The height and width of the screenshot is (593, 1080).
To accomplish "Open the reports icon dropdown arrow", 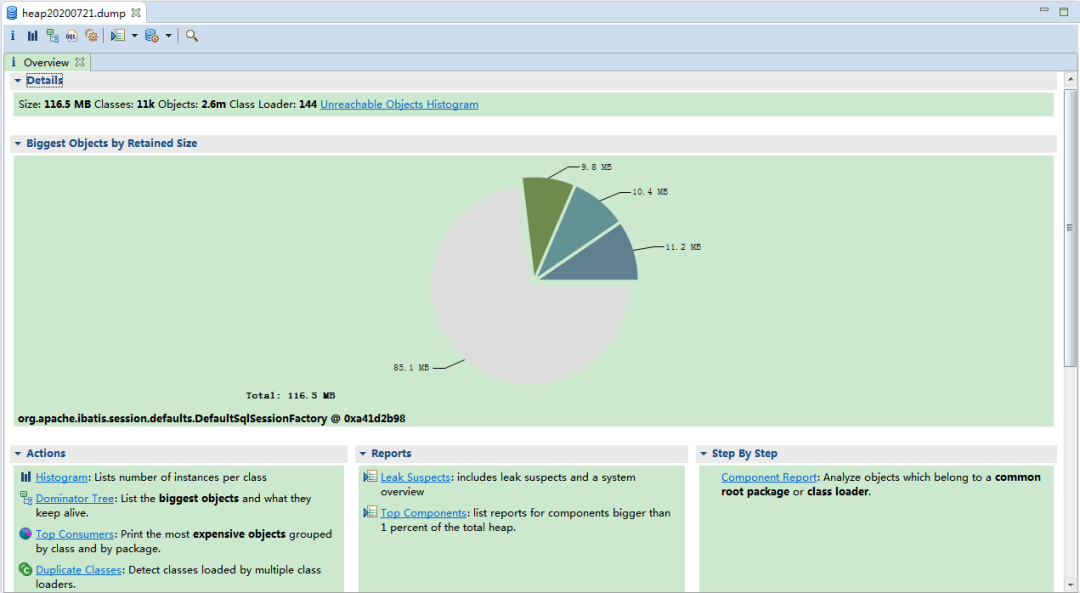I will pos(134,36).
